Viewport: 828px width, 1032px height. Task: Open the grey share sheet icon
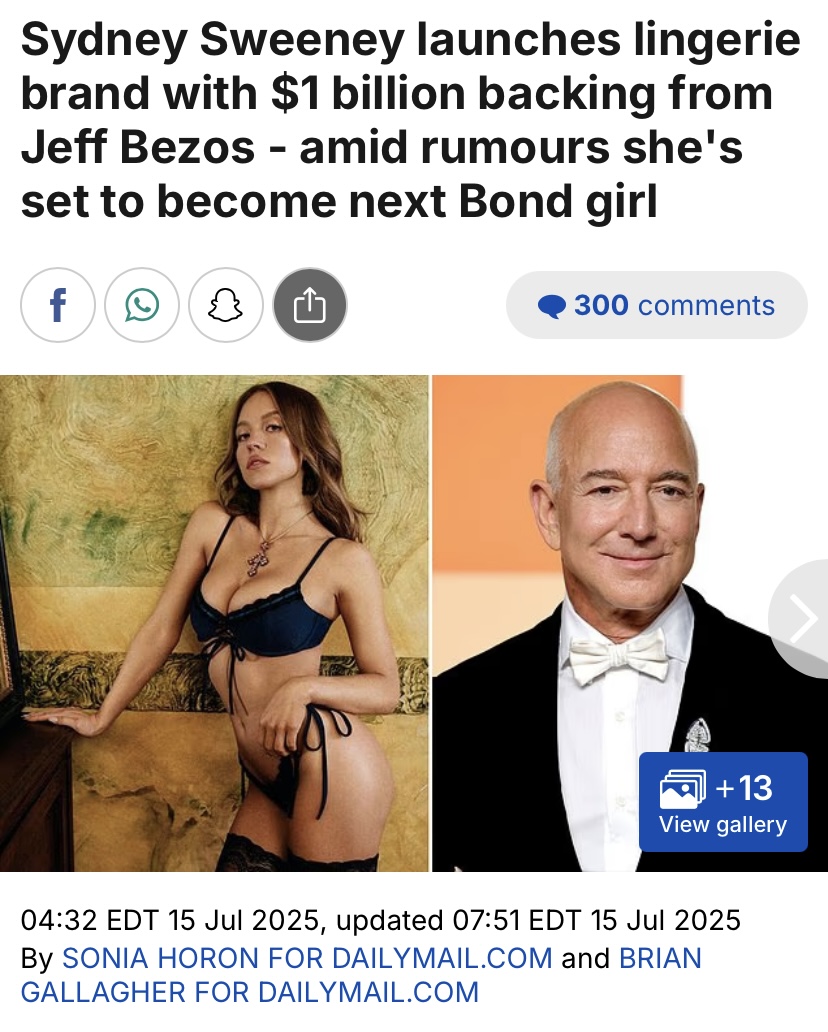(x=310, y=305)
